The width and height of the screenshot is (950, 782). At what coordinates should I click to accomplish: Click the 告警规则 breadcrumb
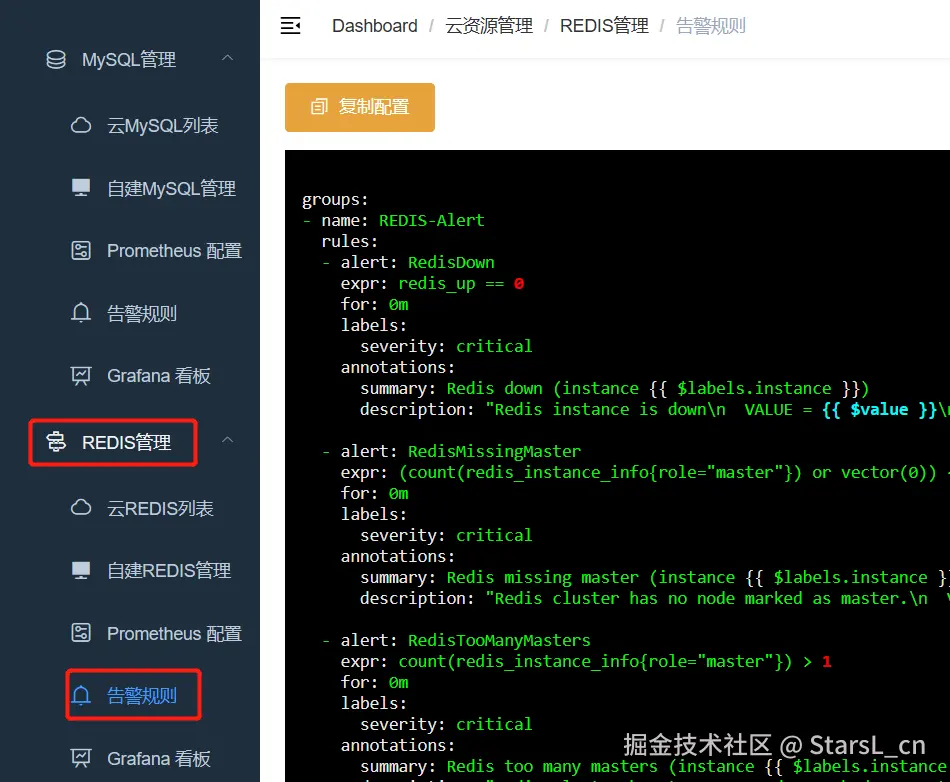[x=711, y=26]
